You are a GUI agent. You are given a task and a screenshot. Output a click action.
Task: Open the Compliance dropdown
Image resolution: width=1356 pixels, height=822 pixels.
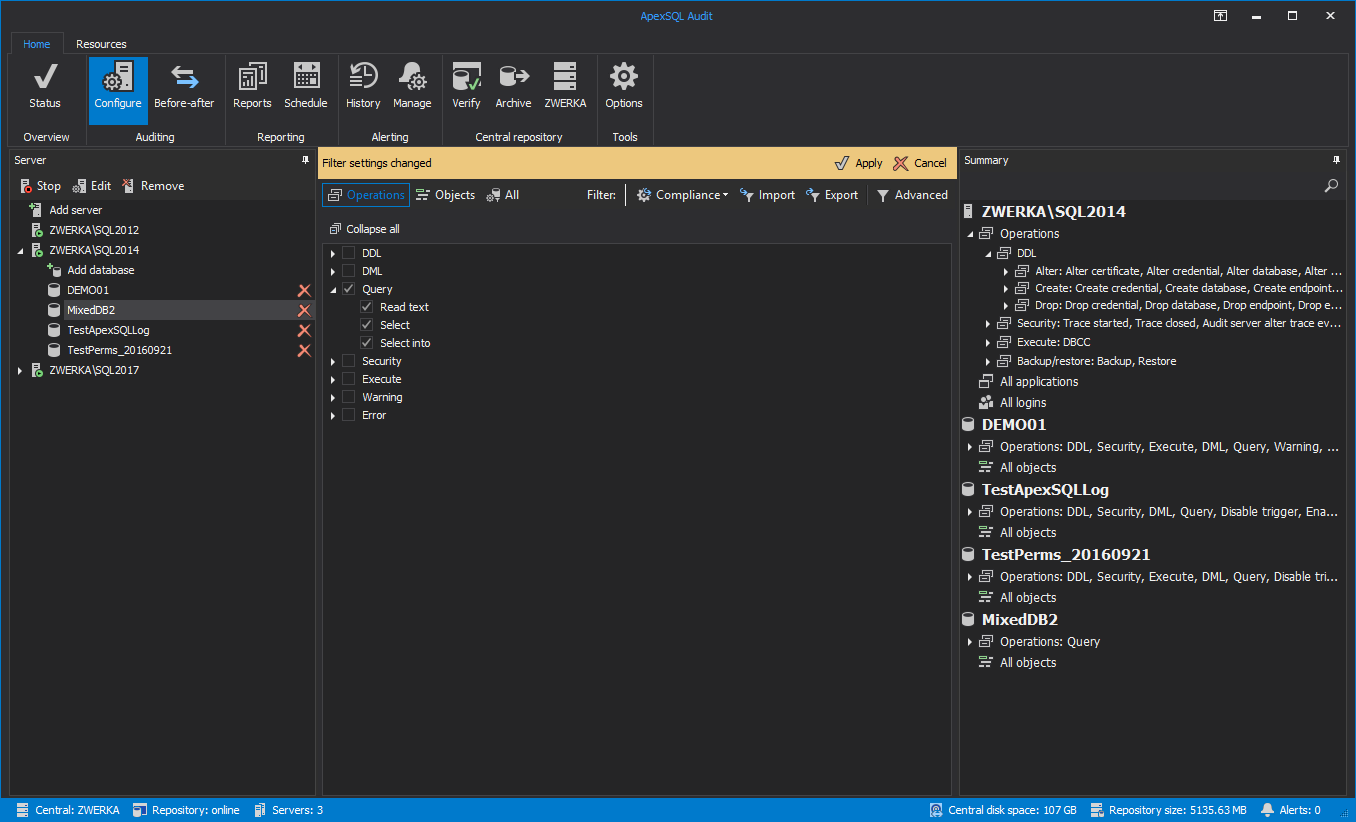click(682, 195)
